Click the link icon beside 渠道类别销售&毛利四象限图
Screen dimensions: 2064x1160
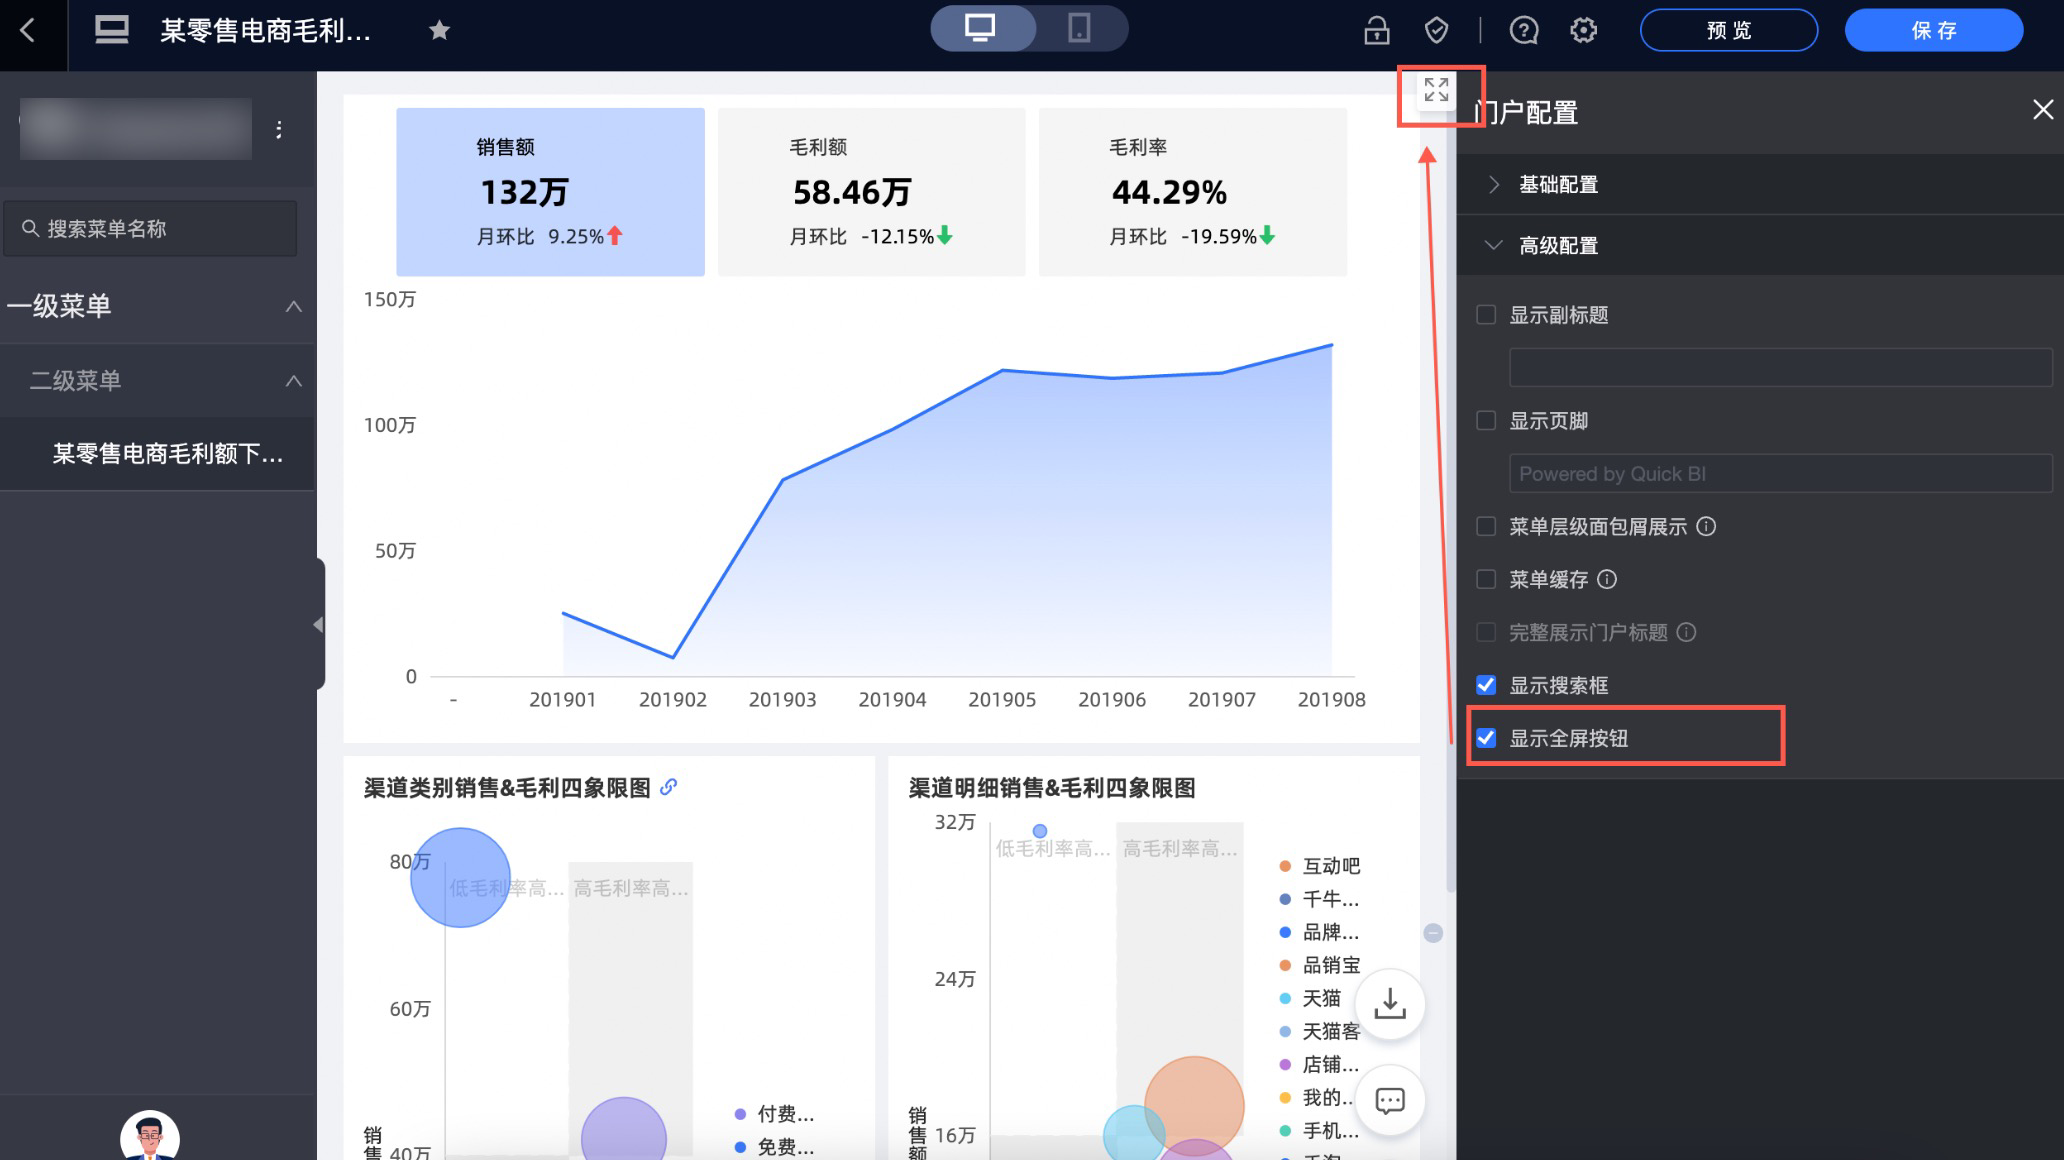(669, 787)
